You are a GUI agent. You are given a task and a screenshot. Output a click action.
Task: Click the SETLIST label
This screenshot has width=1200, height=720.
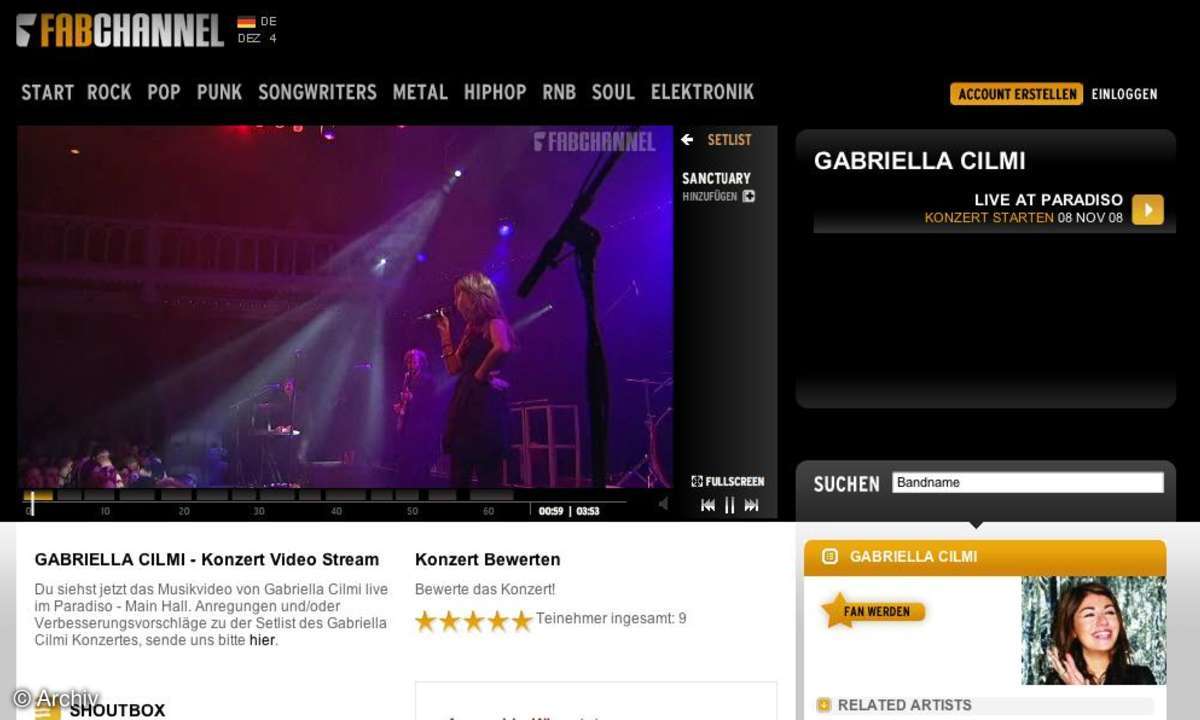(x=729, y=140)
